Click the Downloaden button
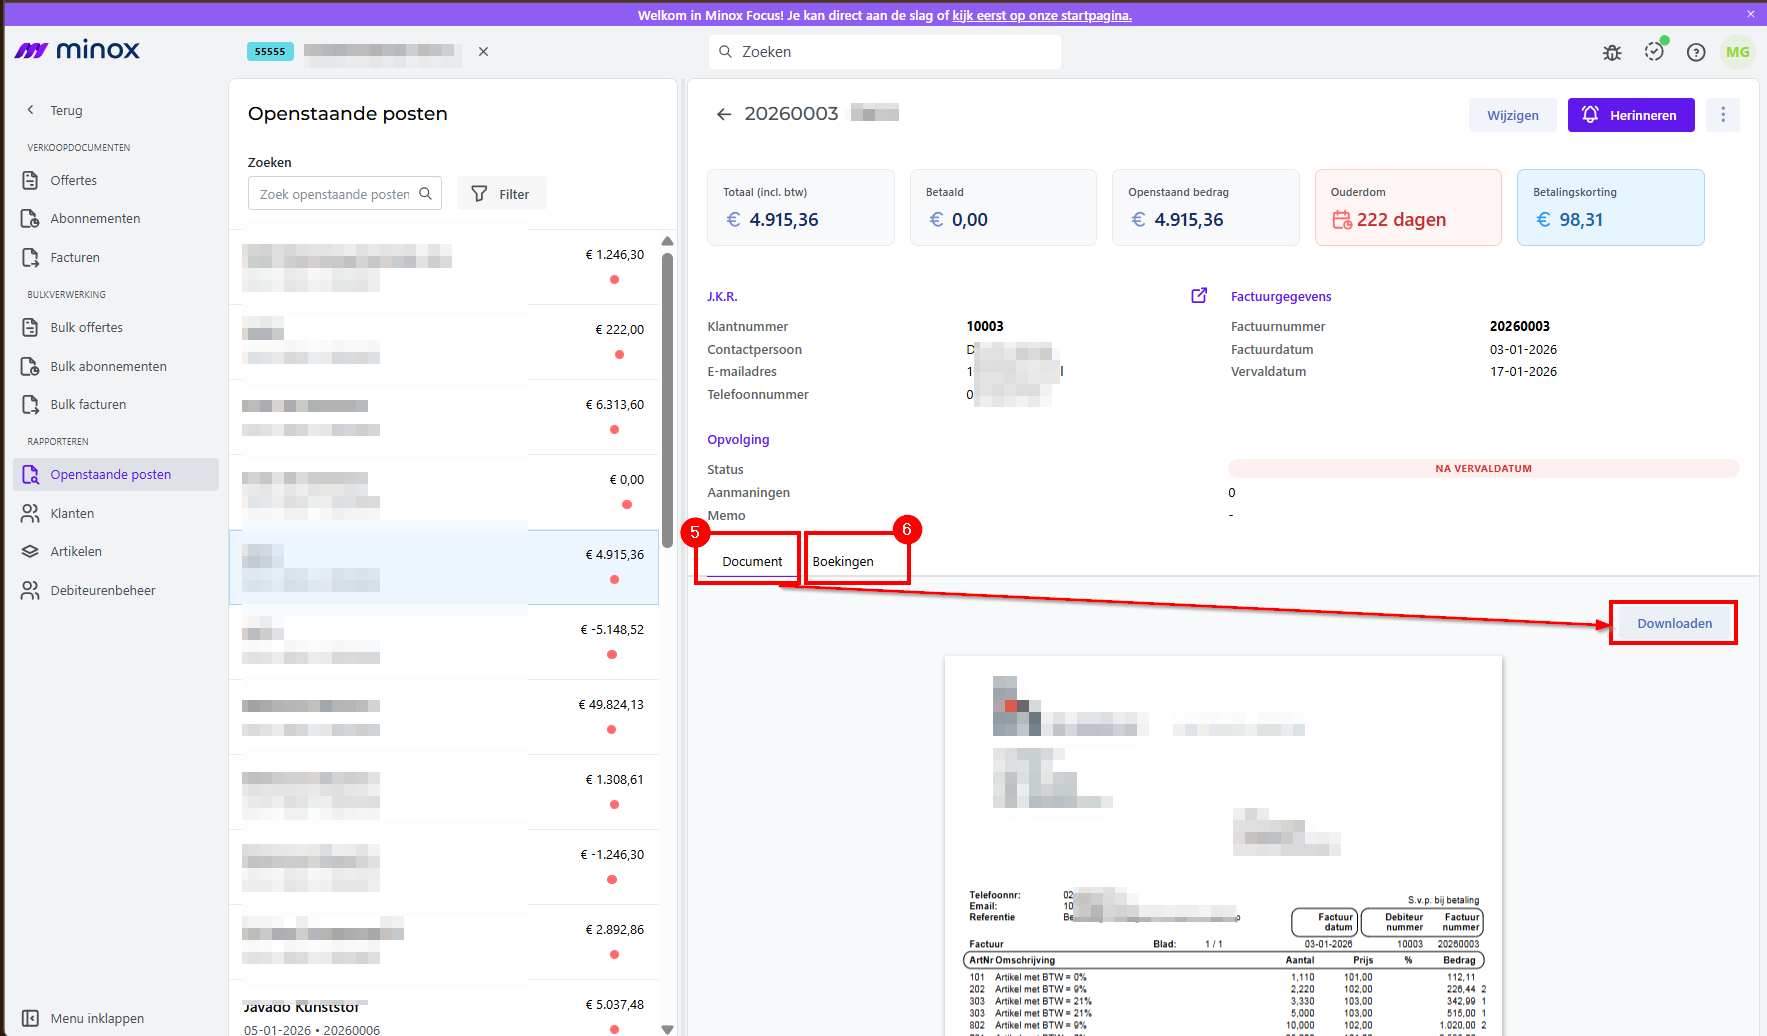Screen dimensions: 1767x1036 pos(1674,623)
